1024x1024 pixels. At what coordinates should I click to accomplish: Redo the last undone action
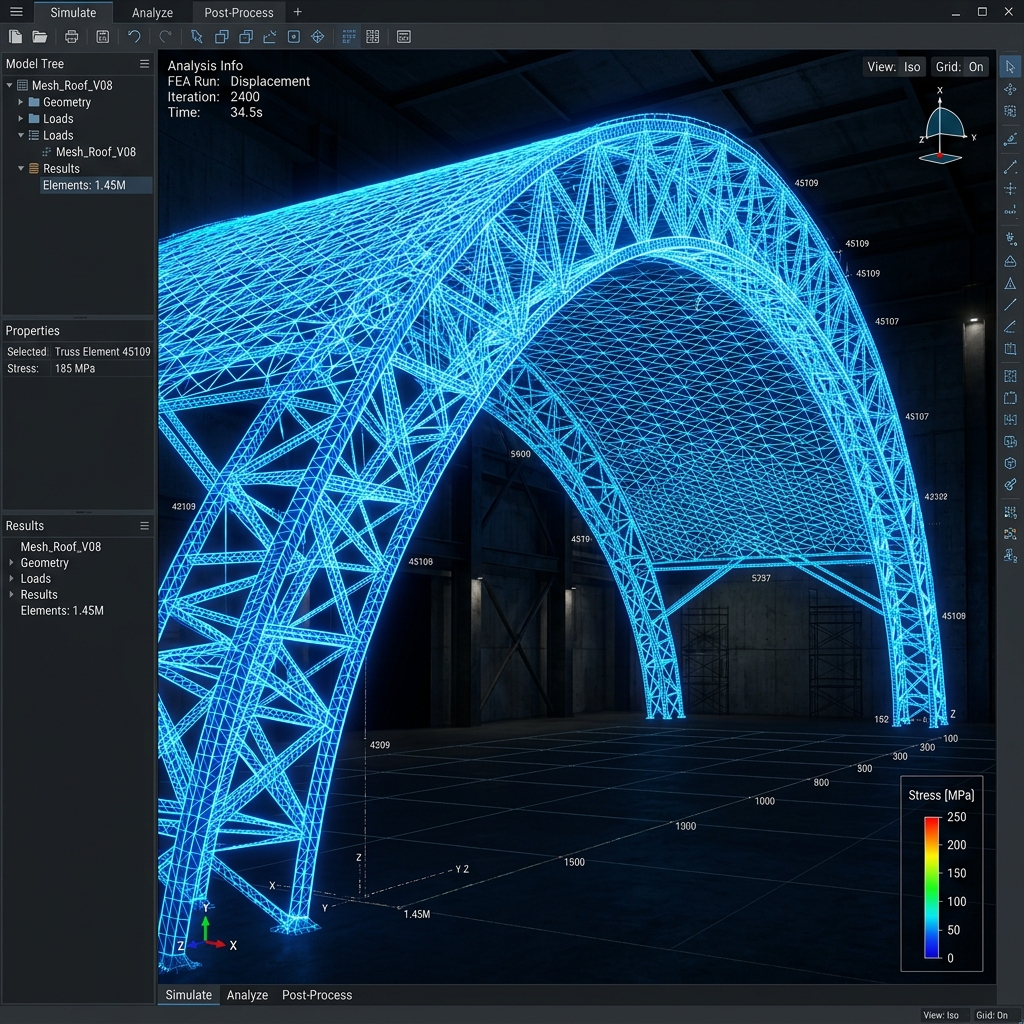pos(165,37)
